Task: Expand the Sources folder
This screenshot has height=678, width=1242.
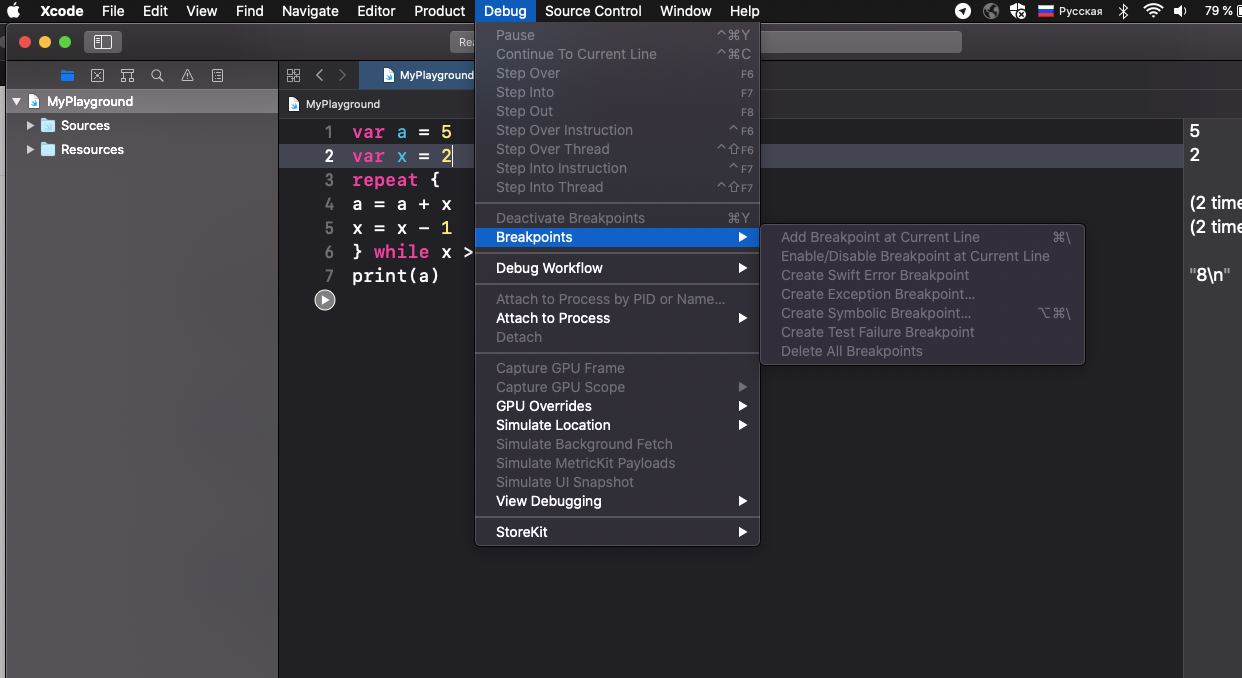Action: tap(30, 125)
